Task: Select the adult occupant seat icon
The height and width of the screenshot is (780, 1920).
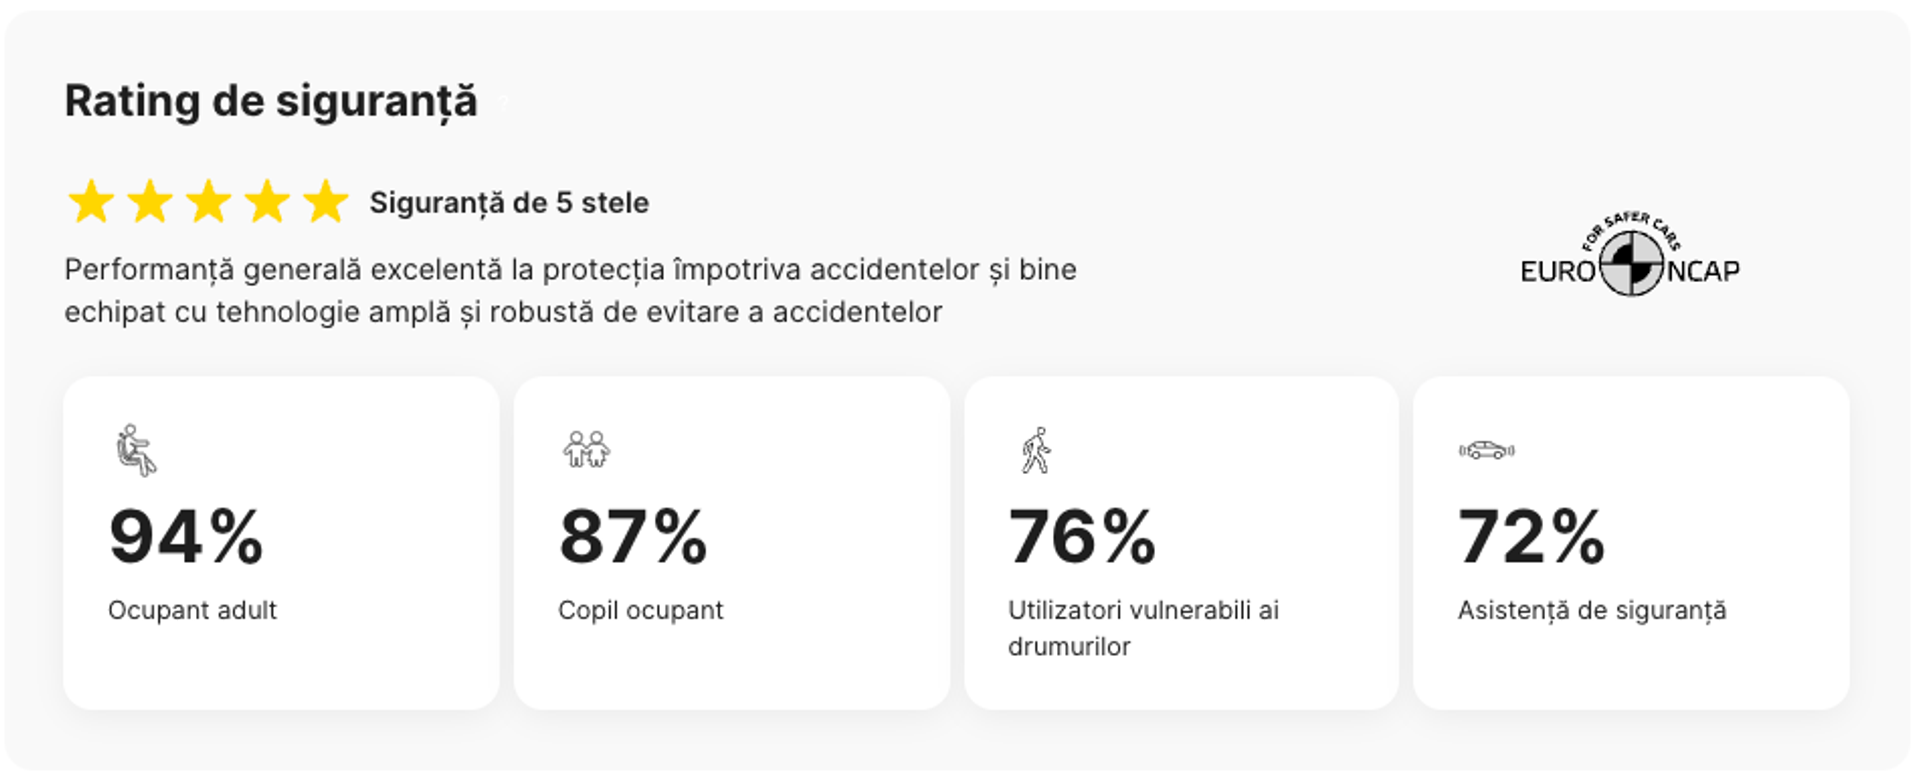Action: (x=137, y=452)
